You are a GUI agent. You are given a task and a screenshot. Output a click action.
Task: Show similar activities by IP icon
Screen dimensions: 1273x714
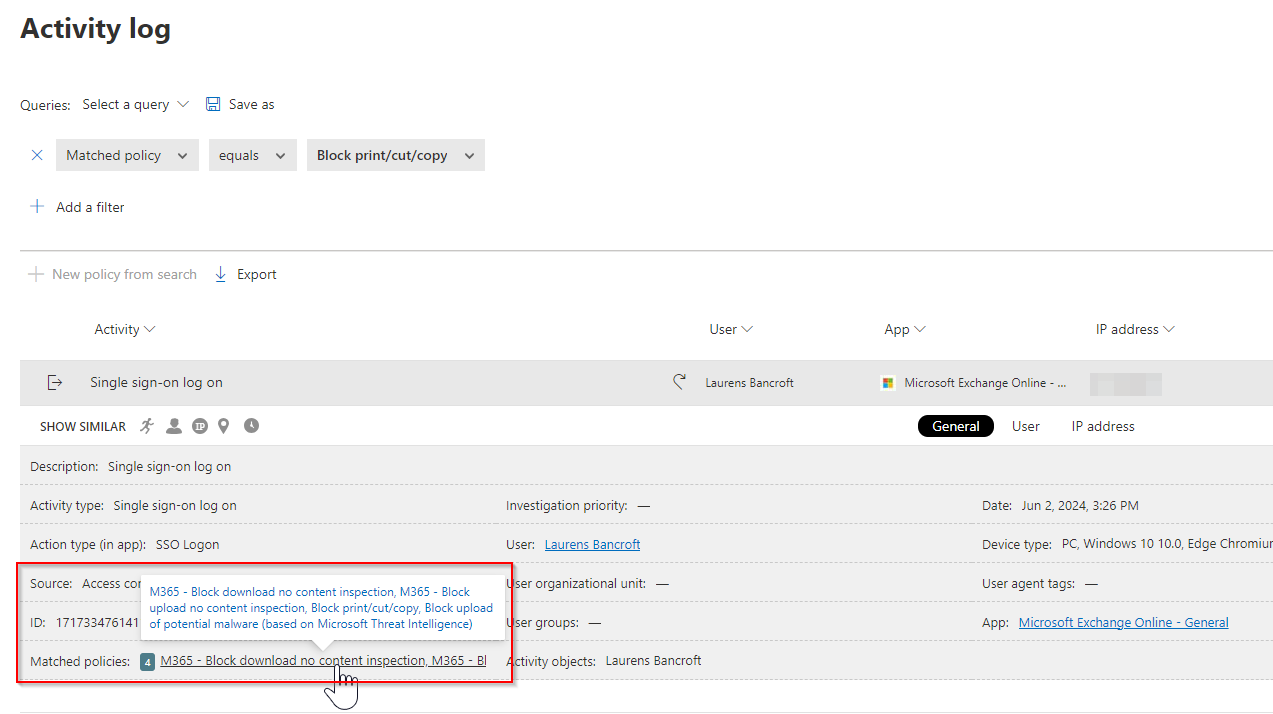click(199, 426)
